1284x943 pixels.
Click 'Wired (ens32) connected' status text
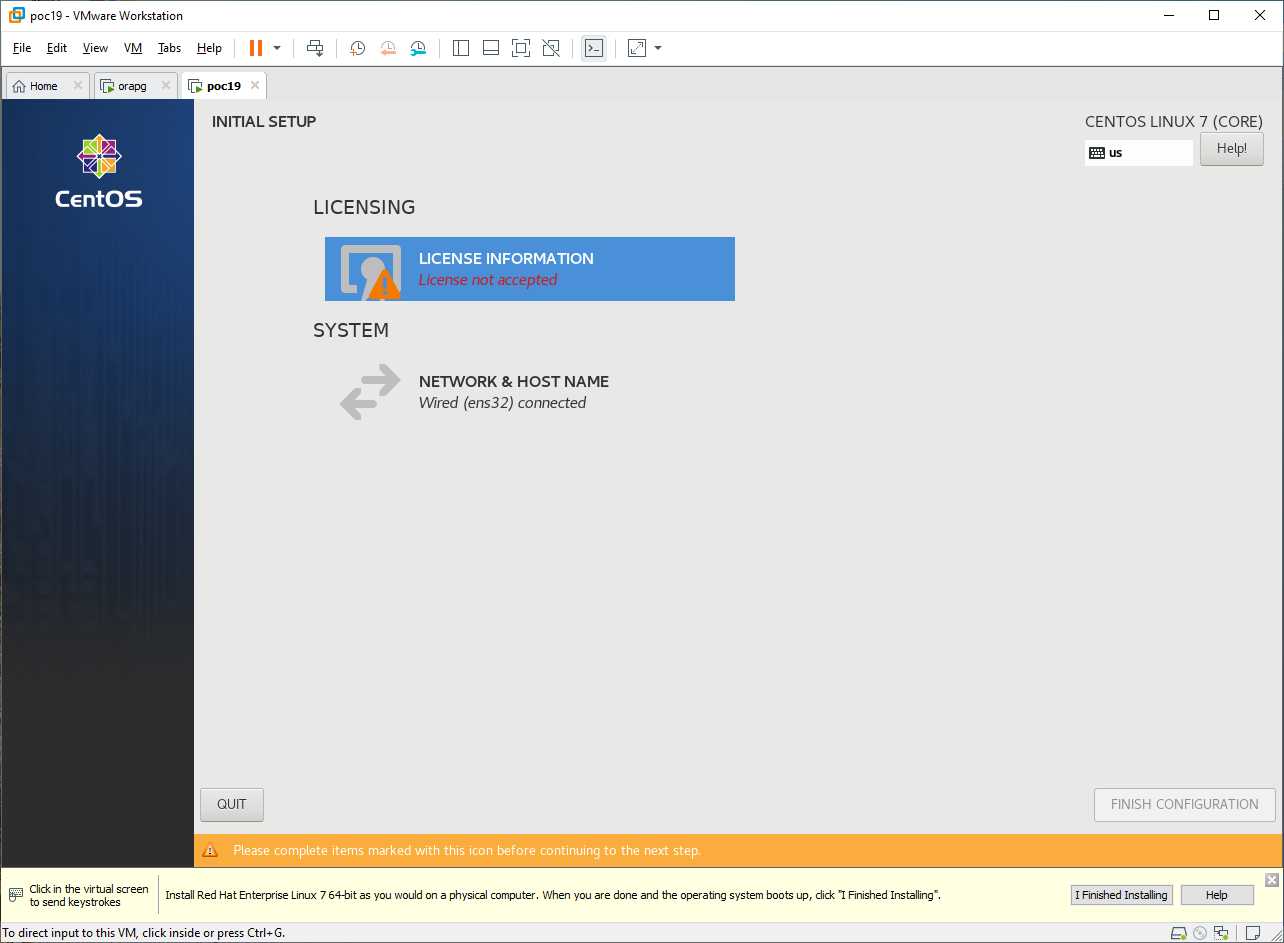pos(502,403)
